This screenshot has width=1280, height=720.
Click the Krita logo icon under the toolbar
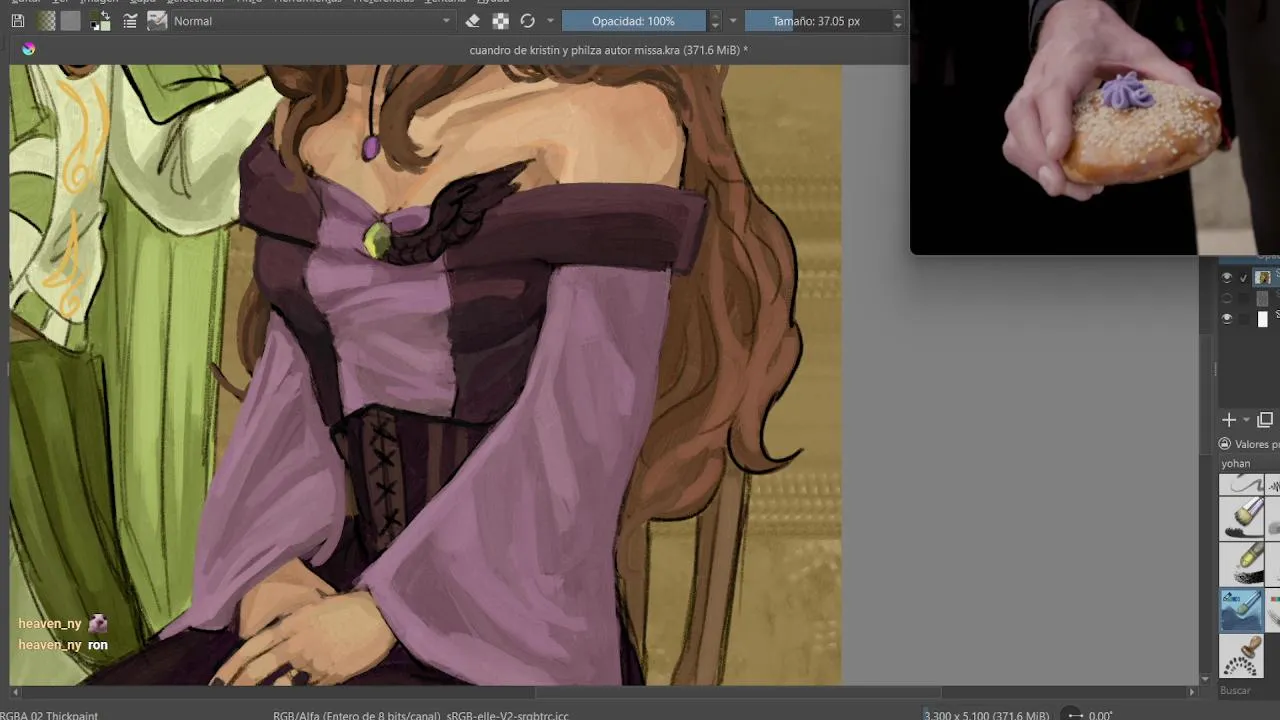coord(28,49)
